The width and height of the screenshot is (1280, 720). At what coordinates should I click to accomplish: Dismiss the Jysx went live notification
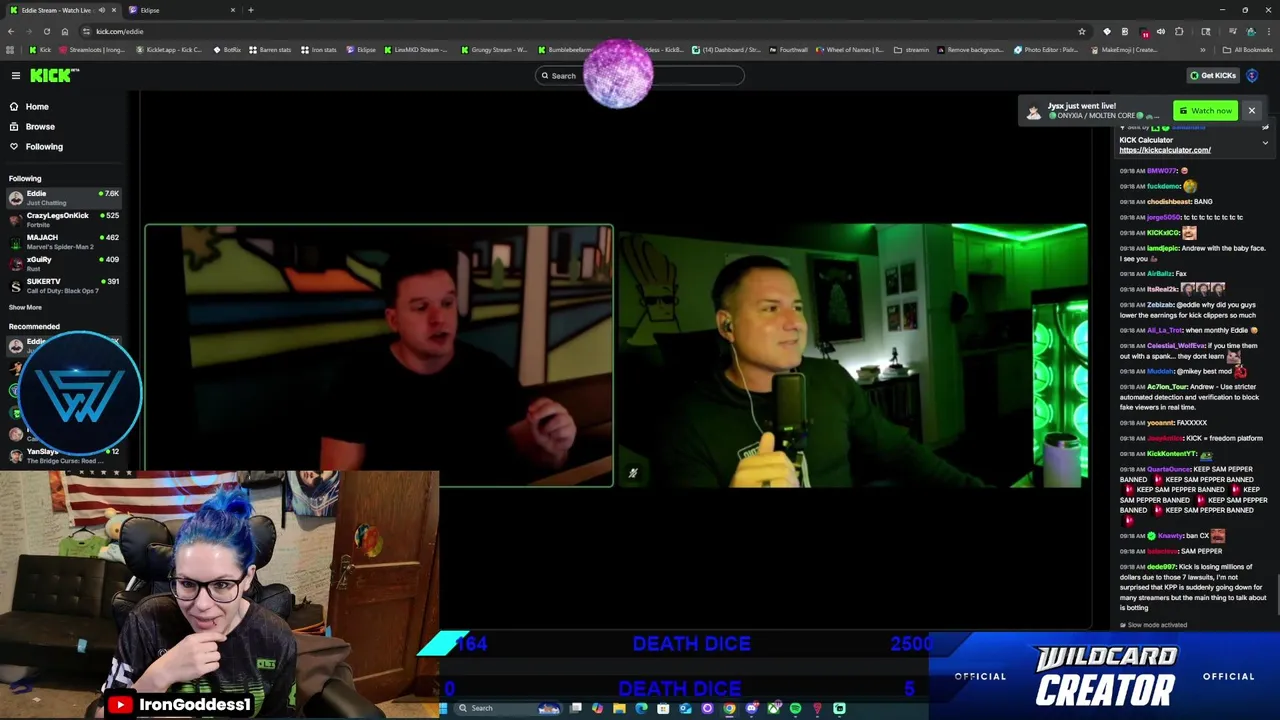pos(1251,110)
